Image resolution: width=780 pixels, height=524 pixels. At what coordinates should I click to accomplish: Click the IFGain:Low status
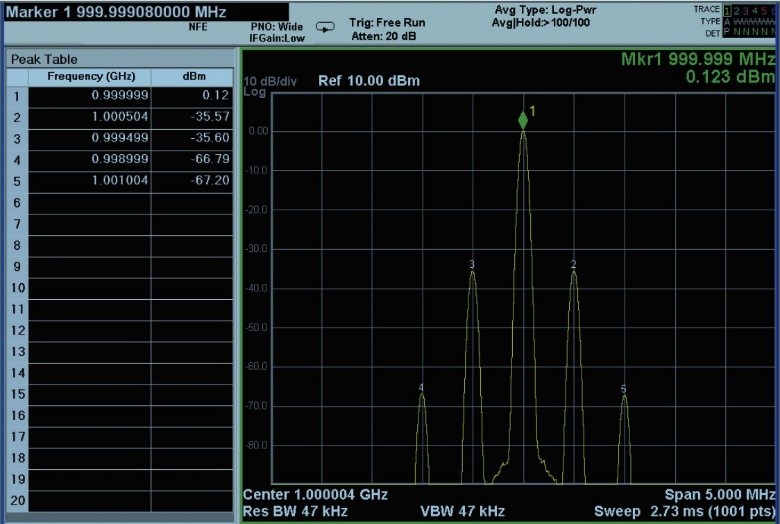[277, 38]
